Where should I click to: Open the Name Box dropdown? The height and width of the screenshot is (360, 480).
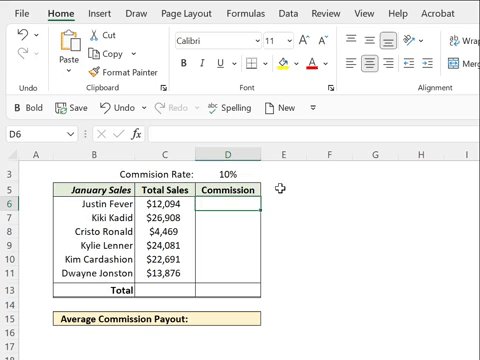(70, 134)
